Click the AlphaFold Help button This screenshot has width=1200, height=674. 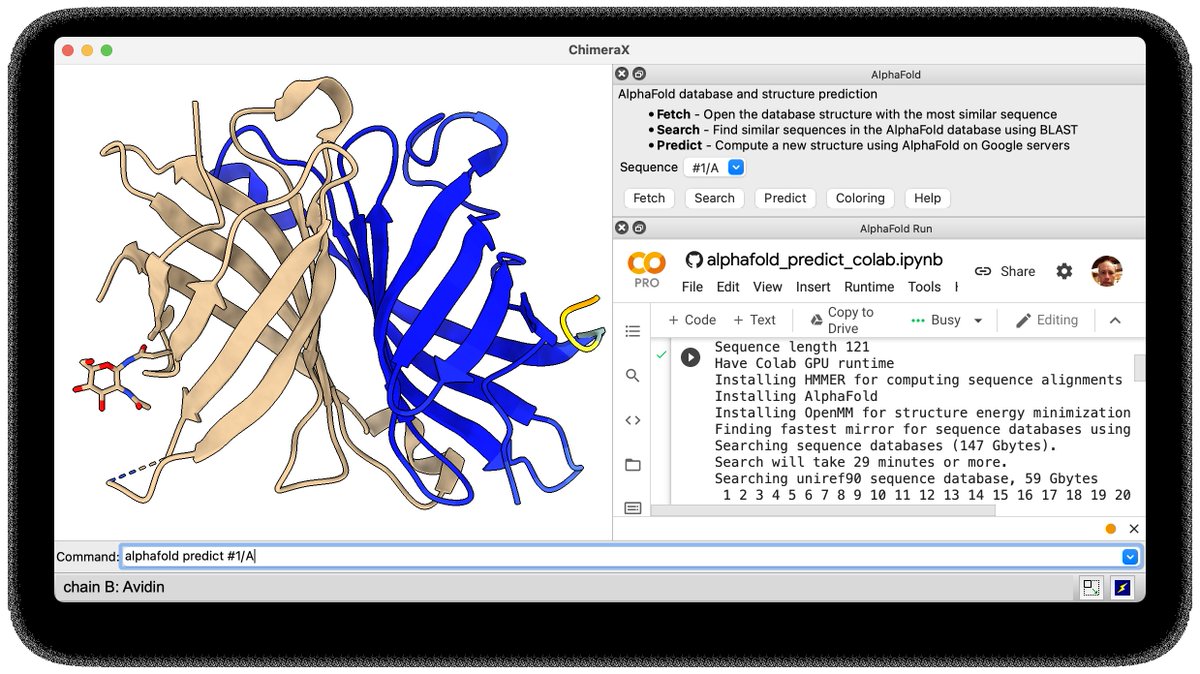point(927,198)
